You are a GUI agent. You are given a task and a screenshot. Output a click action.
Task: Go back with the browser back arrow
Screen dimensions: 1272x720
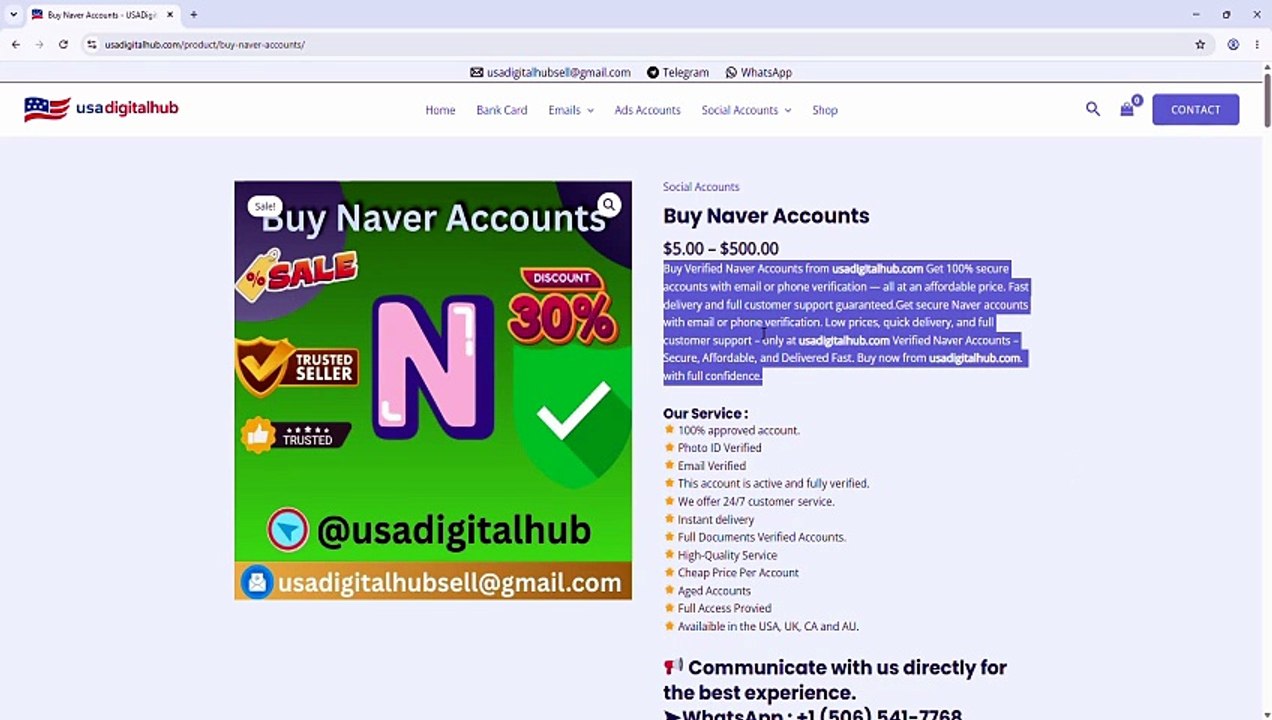click(x=16, y=44)
